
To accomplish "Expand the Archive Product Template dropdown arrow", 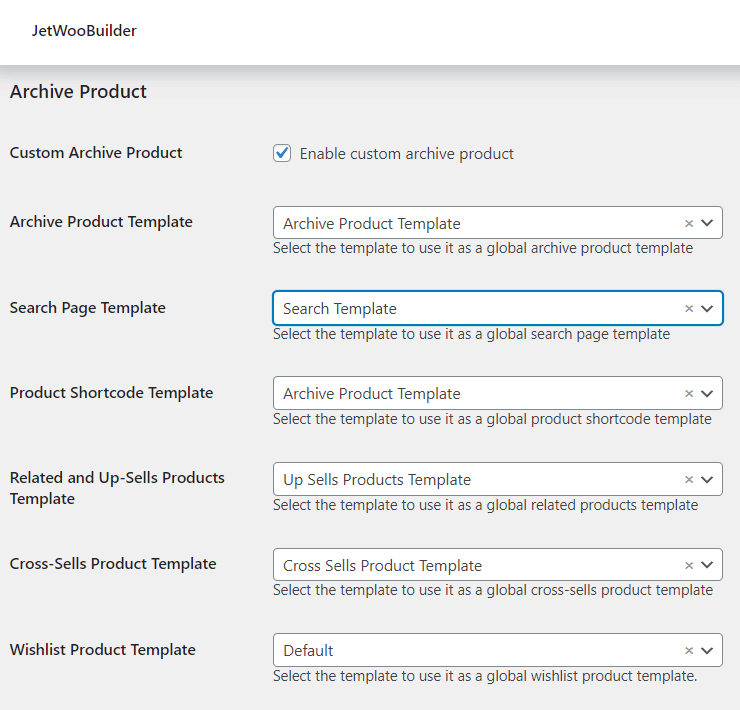I will [706, 223].
